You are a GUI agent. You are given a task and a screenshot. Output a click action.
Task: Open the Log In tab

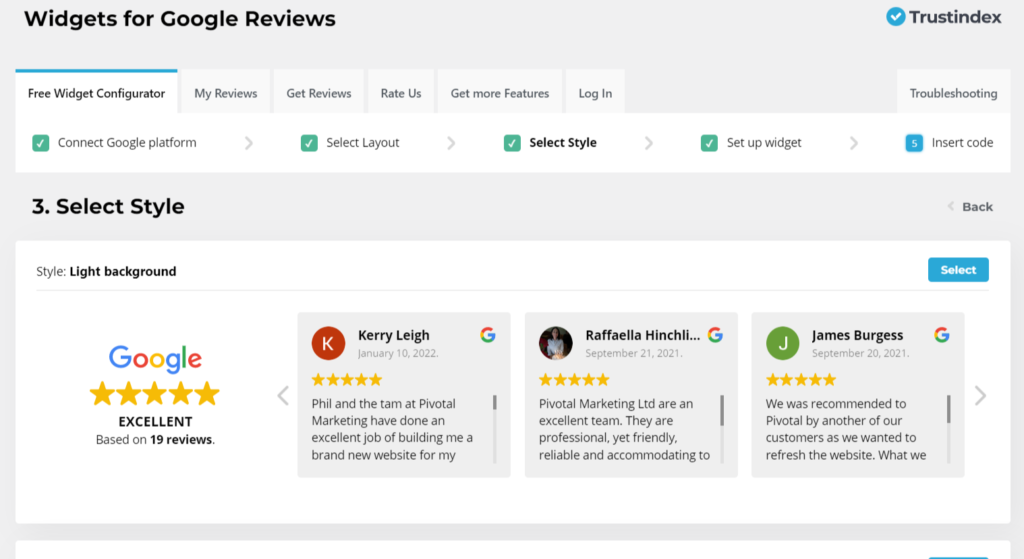tap(595, 93)
